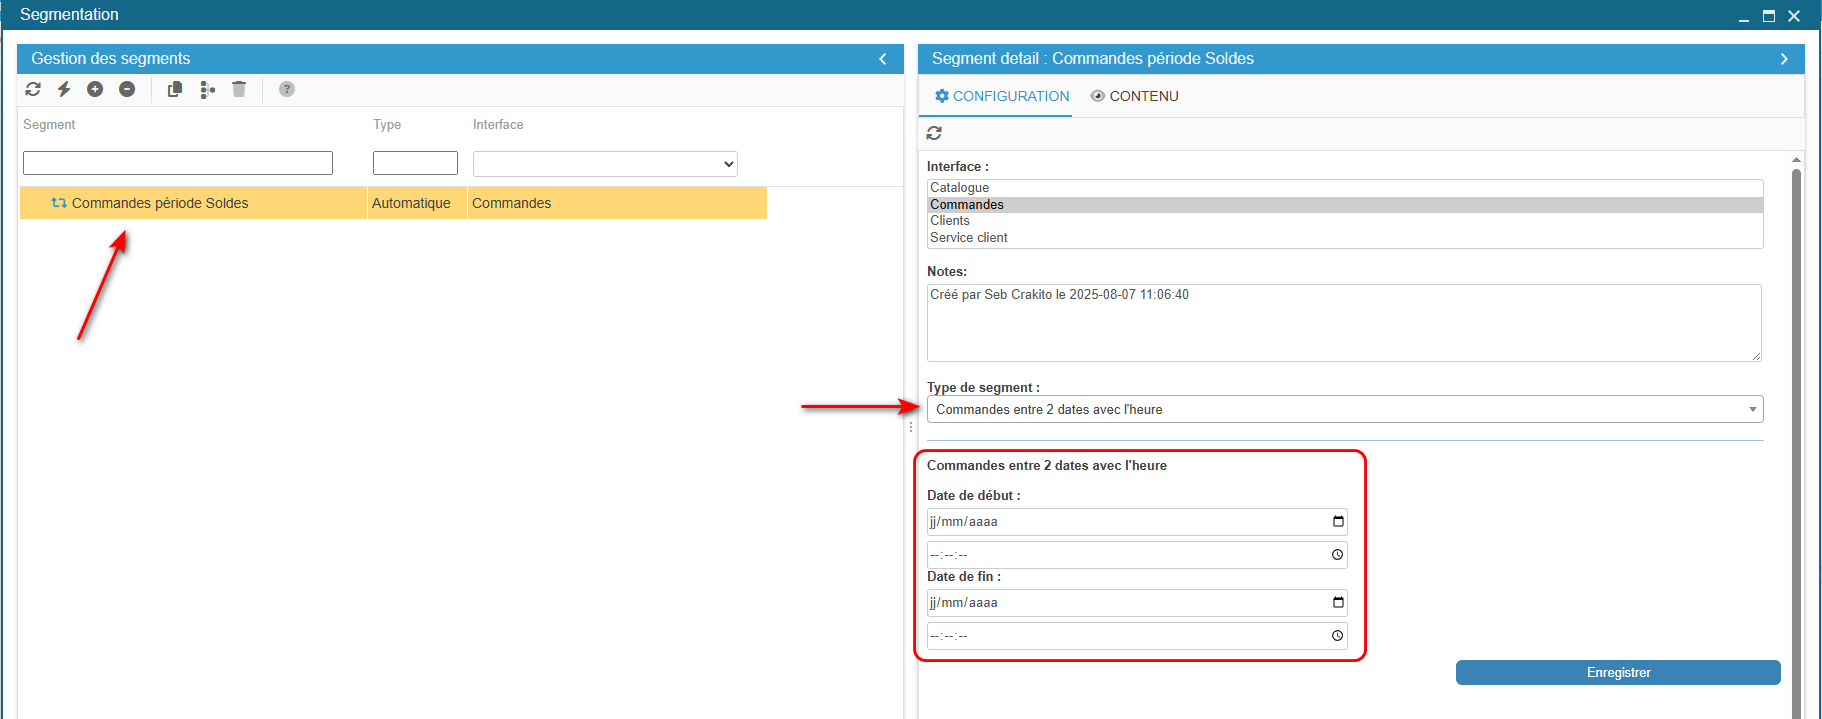Collapse the Gestion des segments panel
1822x719 pixels.
(x=883, y=59)
